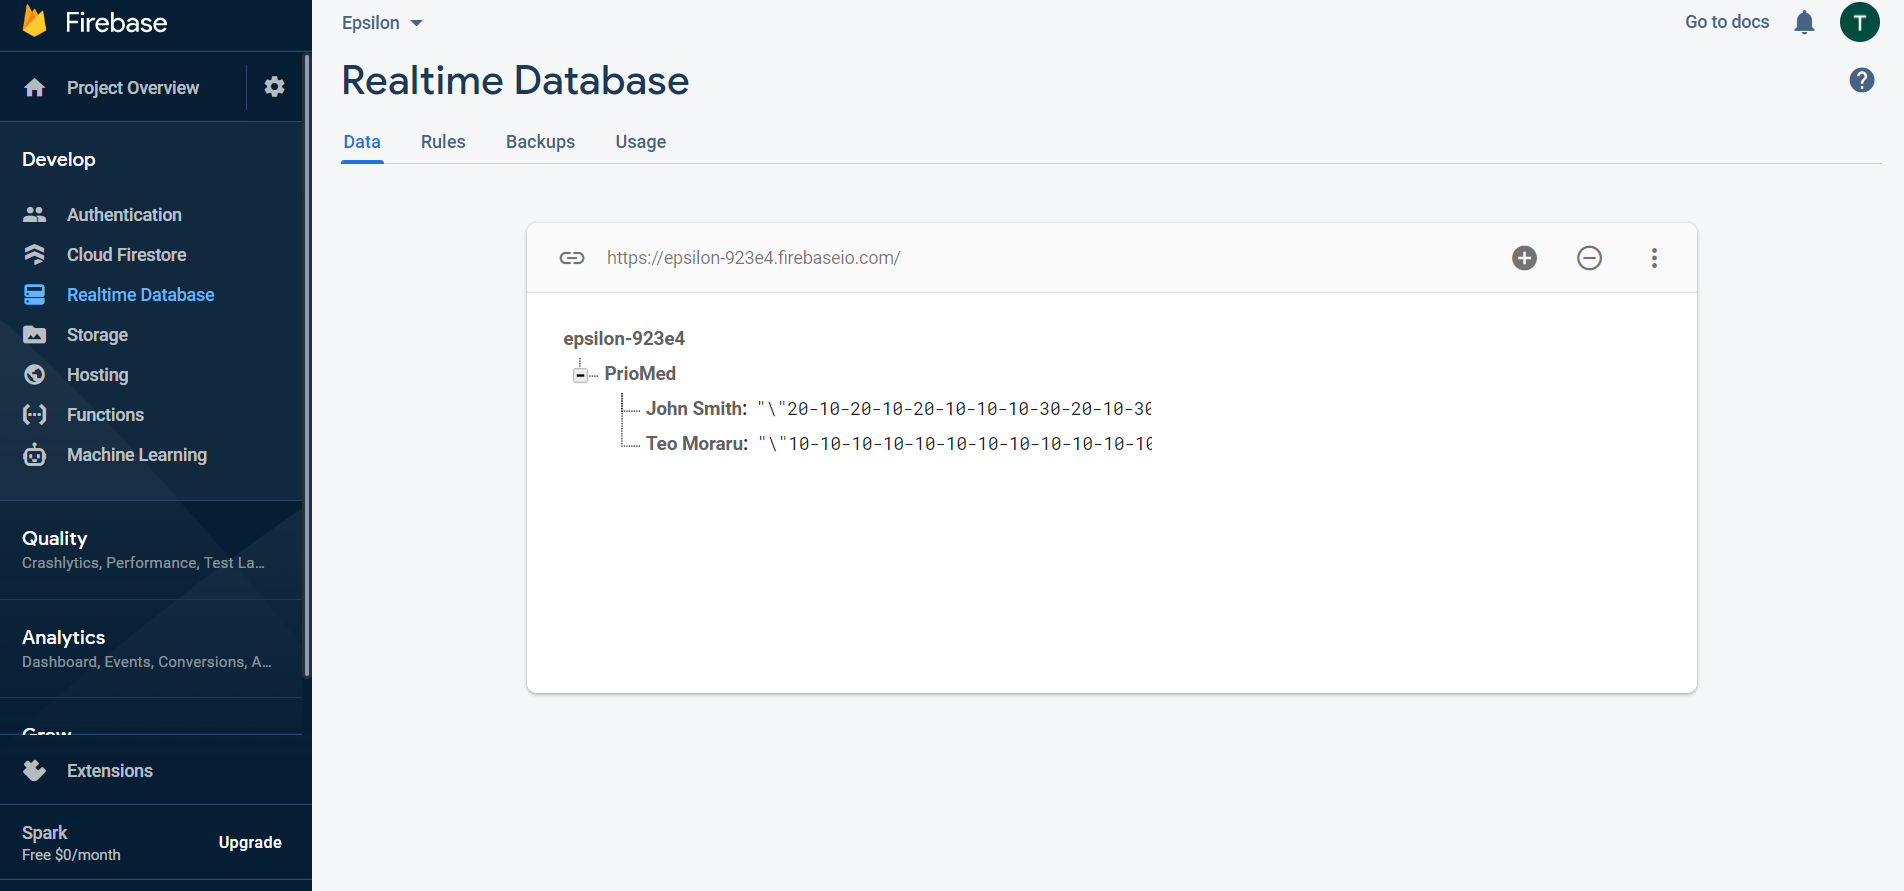This screenshot has width=1904, height=891.
Task: Open Project Overview home icon
Action: [x=35, y=88]
